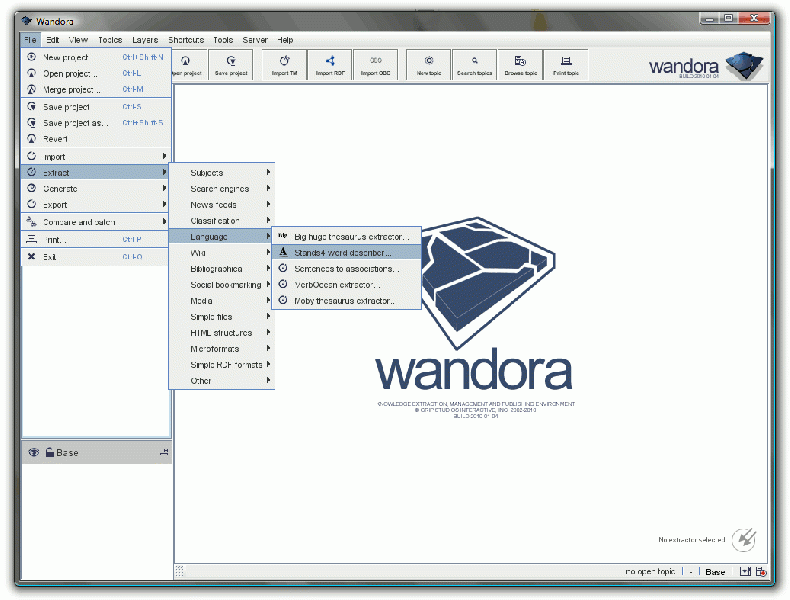Open Search topics from the toolbar
The image size is (790, 600).
pyautogui.click(x=475, y=64)
